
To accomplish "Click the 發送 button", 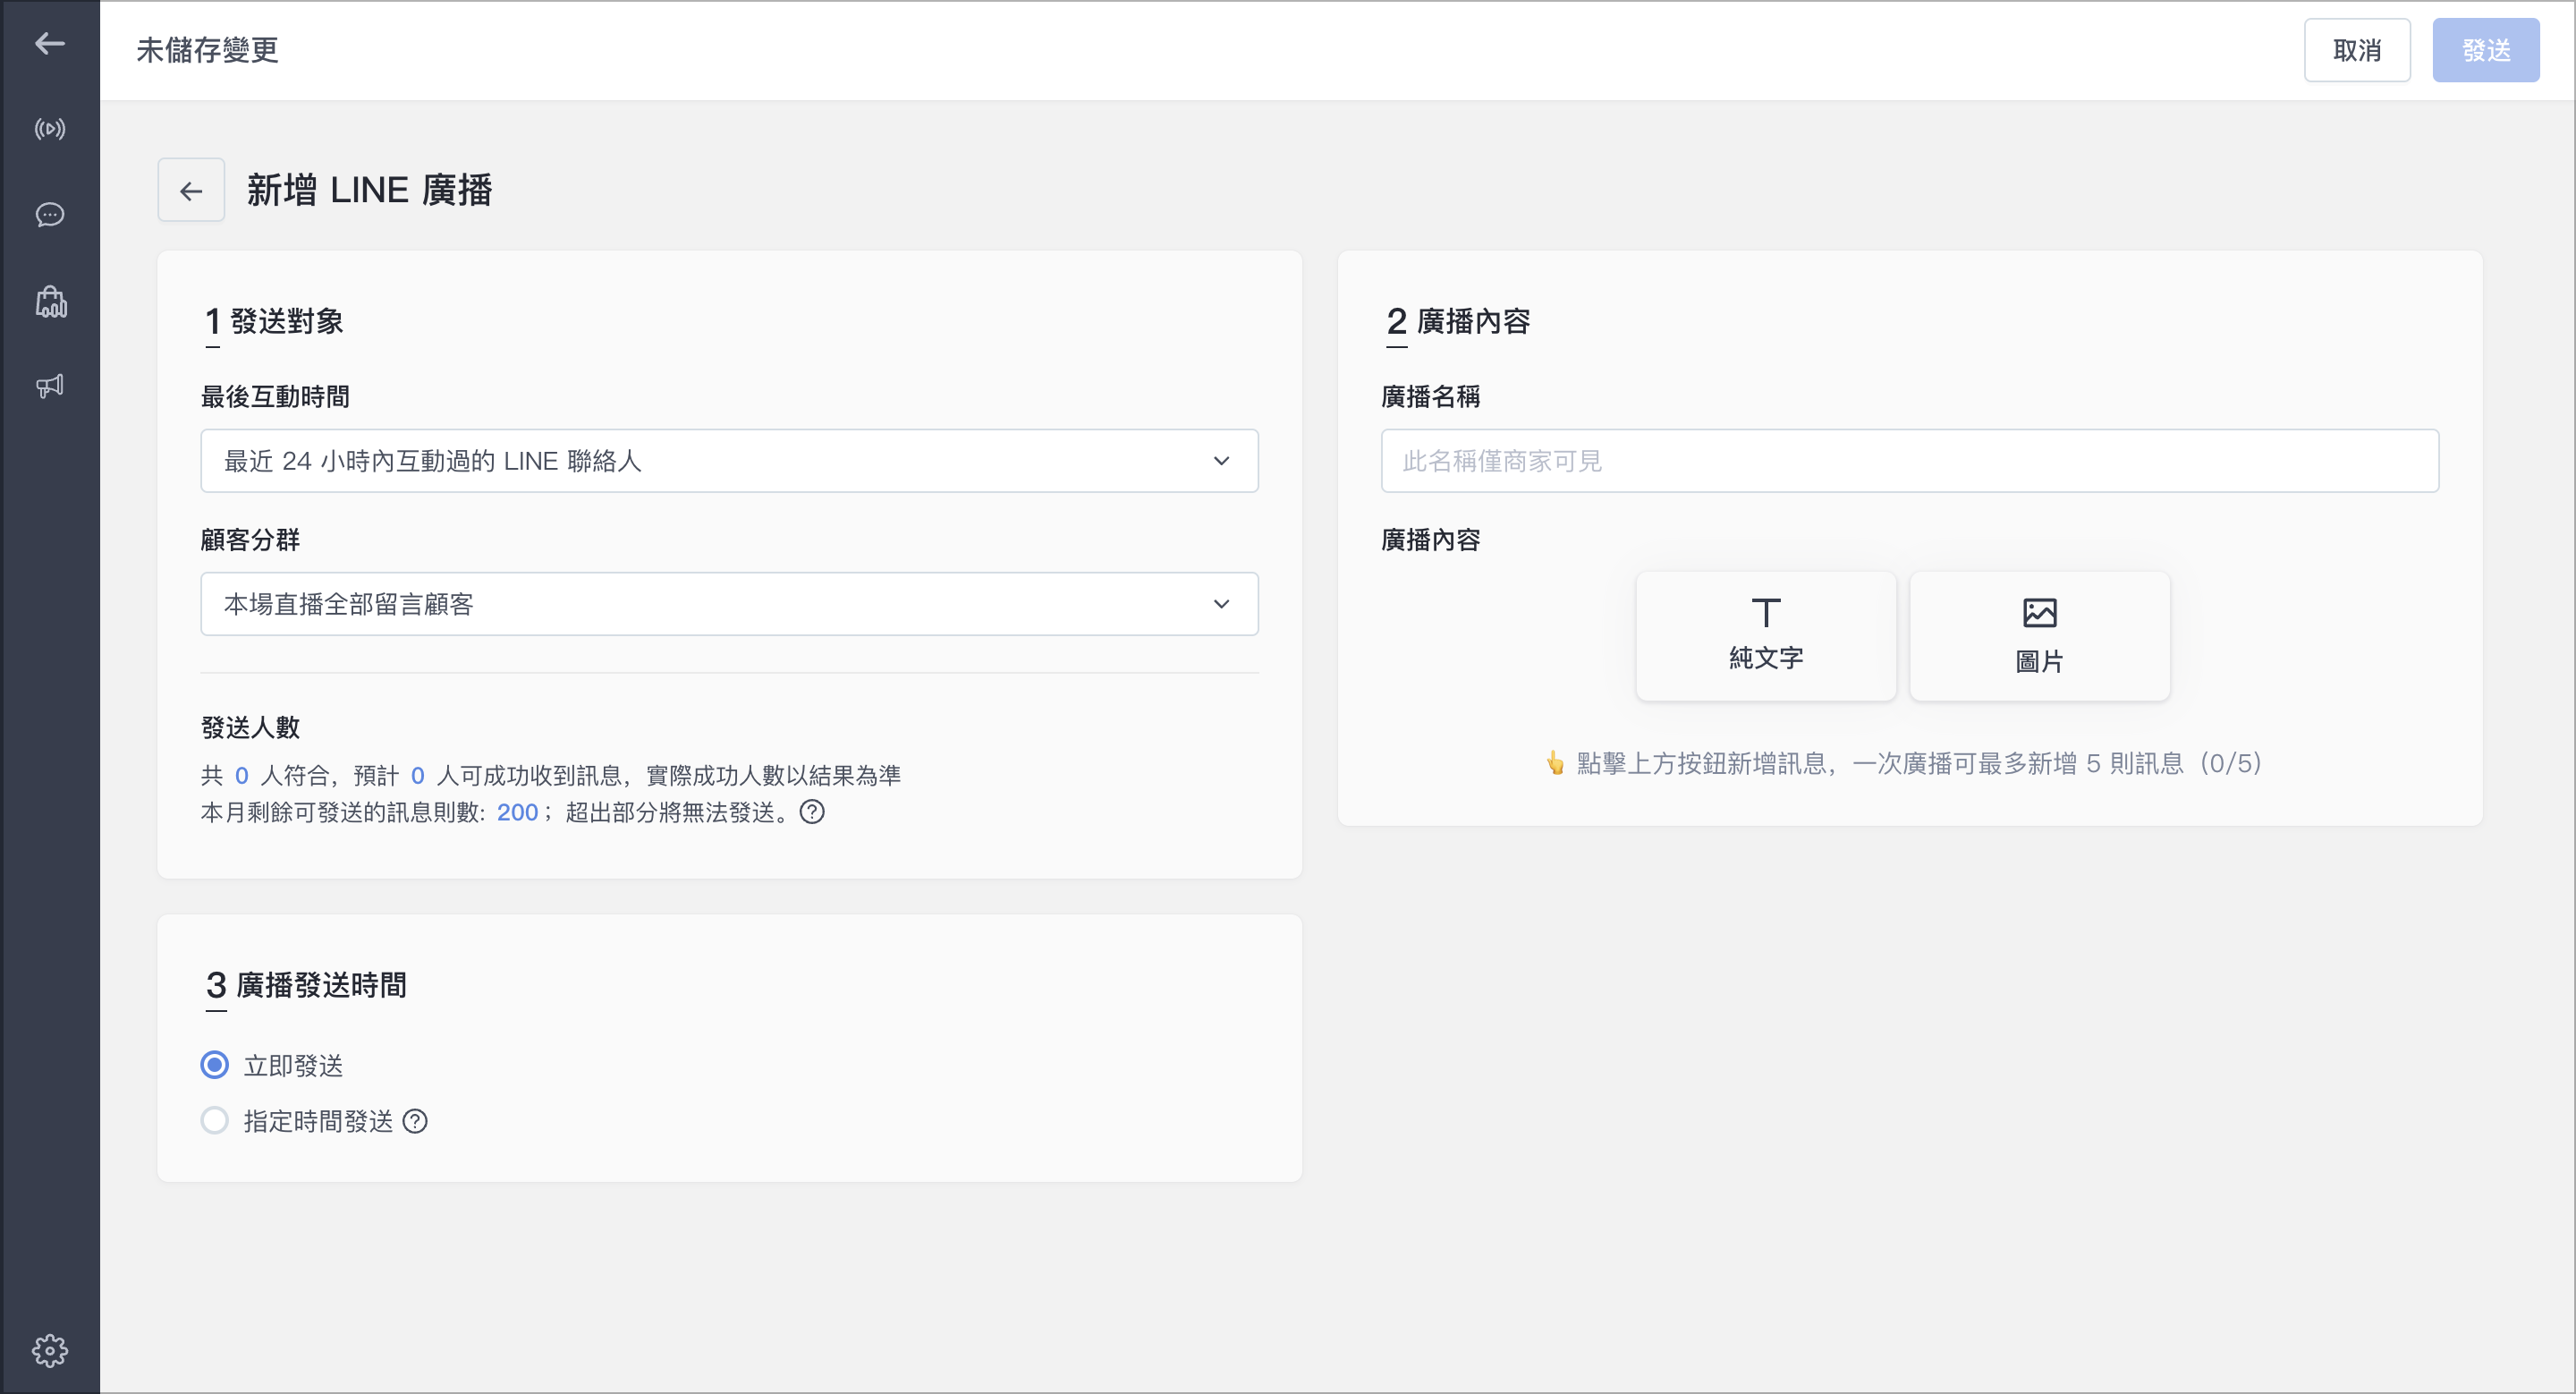I will 2486,50.
